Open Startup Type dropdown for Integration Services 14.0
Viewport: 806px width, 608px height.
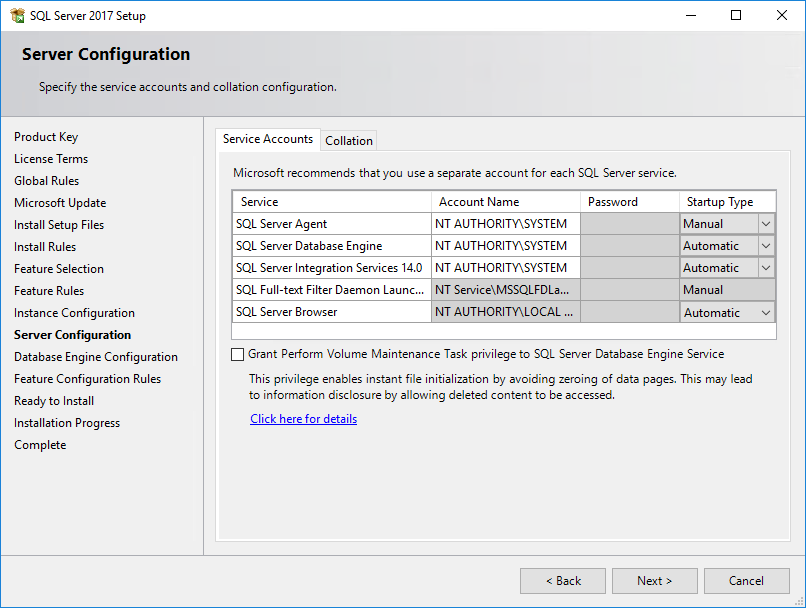click(x=766, y=268)
